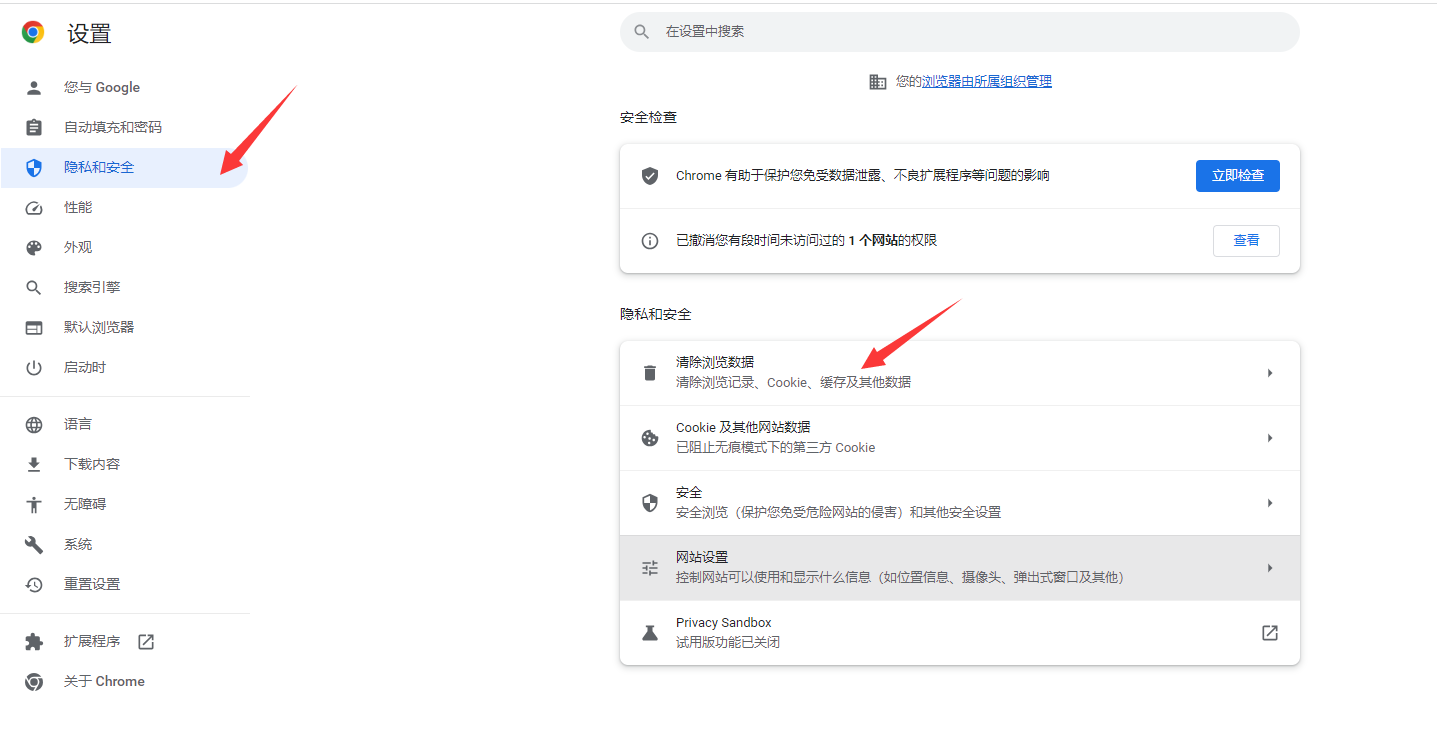
Task: Click the 在设置中搜索 search field
Action: [960, 32]
